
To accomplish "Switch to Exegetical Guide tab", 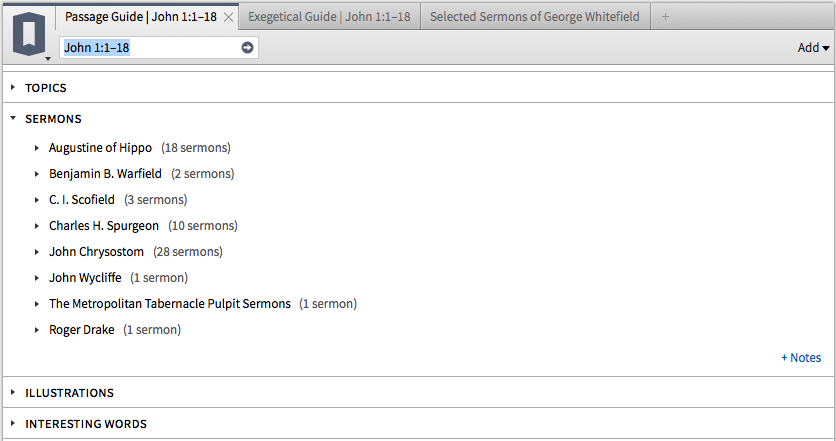I will pos(329,17).
